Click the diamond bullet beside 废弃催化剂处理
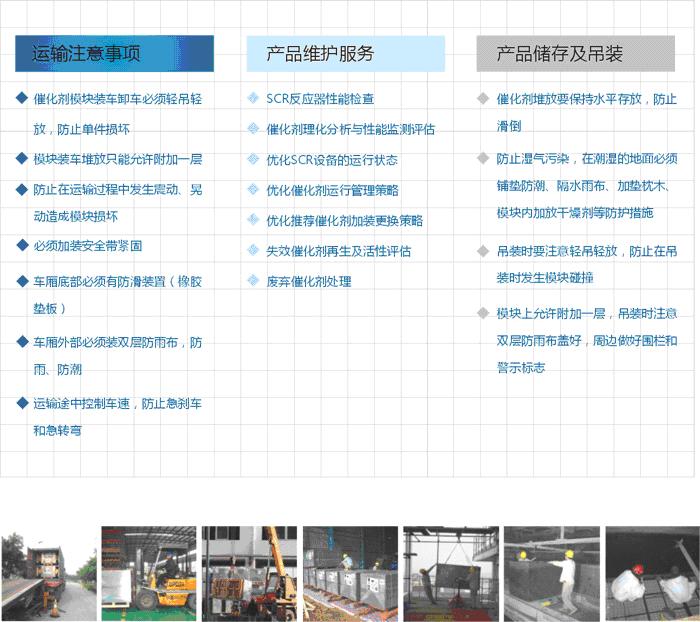The height and width of the screenshot is (622, 700). [254, 281]
